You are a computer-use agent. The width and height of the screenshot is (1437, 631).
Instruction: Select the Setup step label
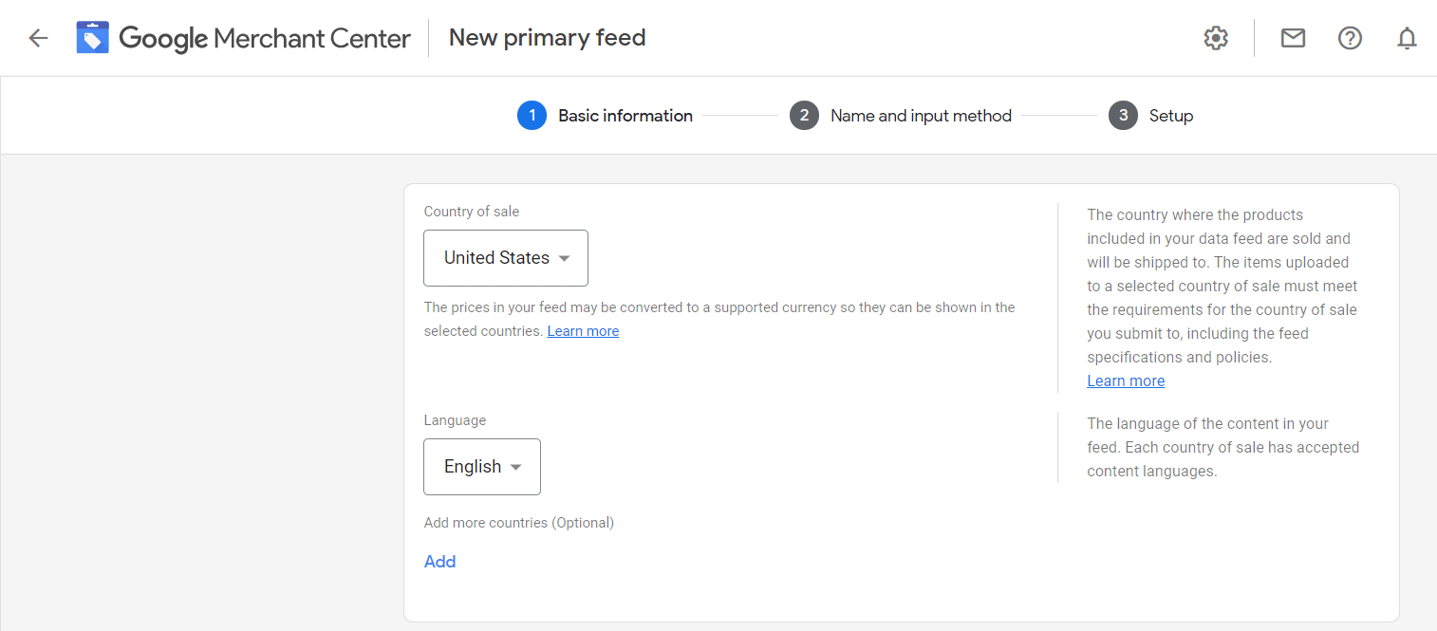(x=1170, y=115)
